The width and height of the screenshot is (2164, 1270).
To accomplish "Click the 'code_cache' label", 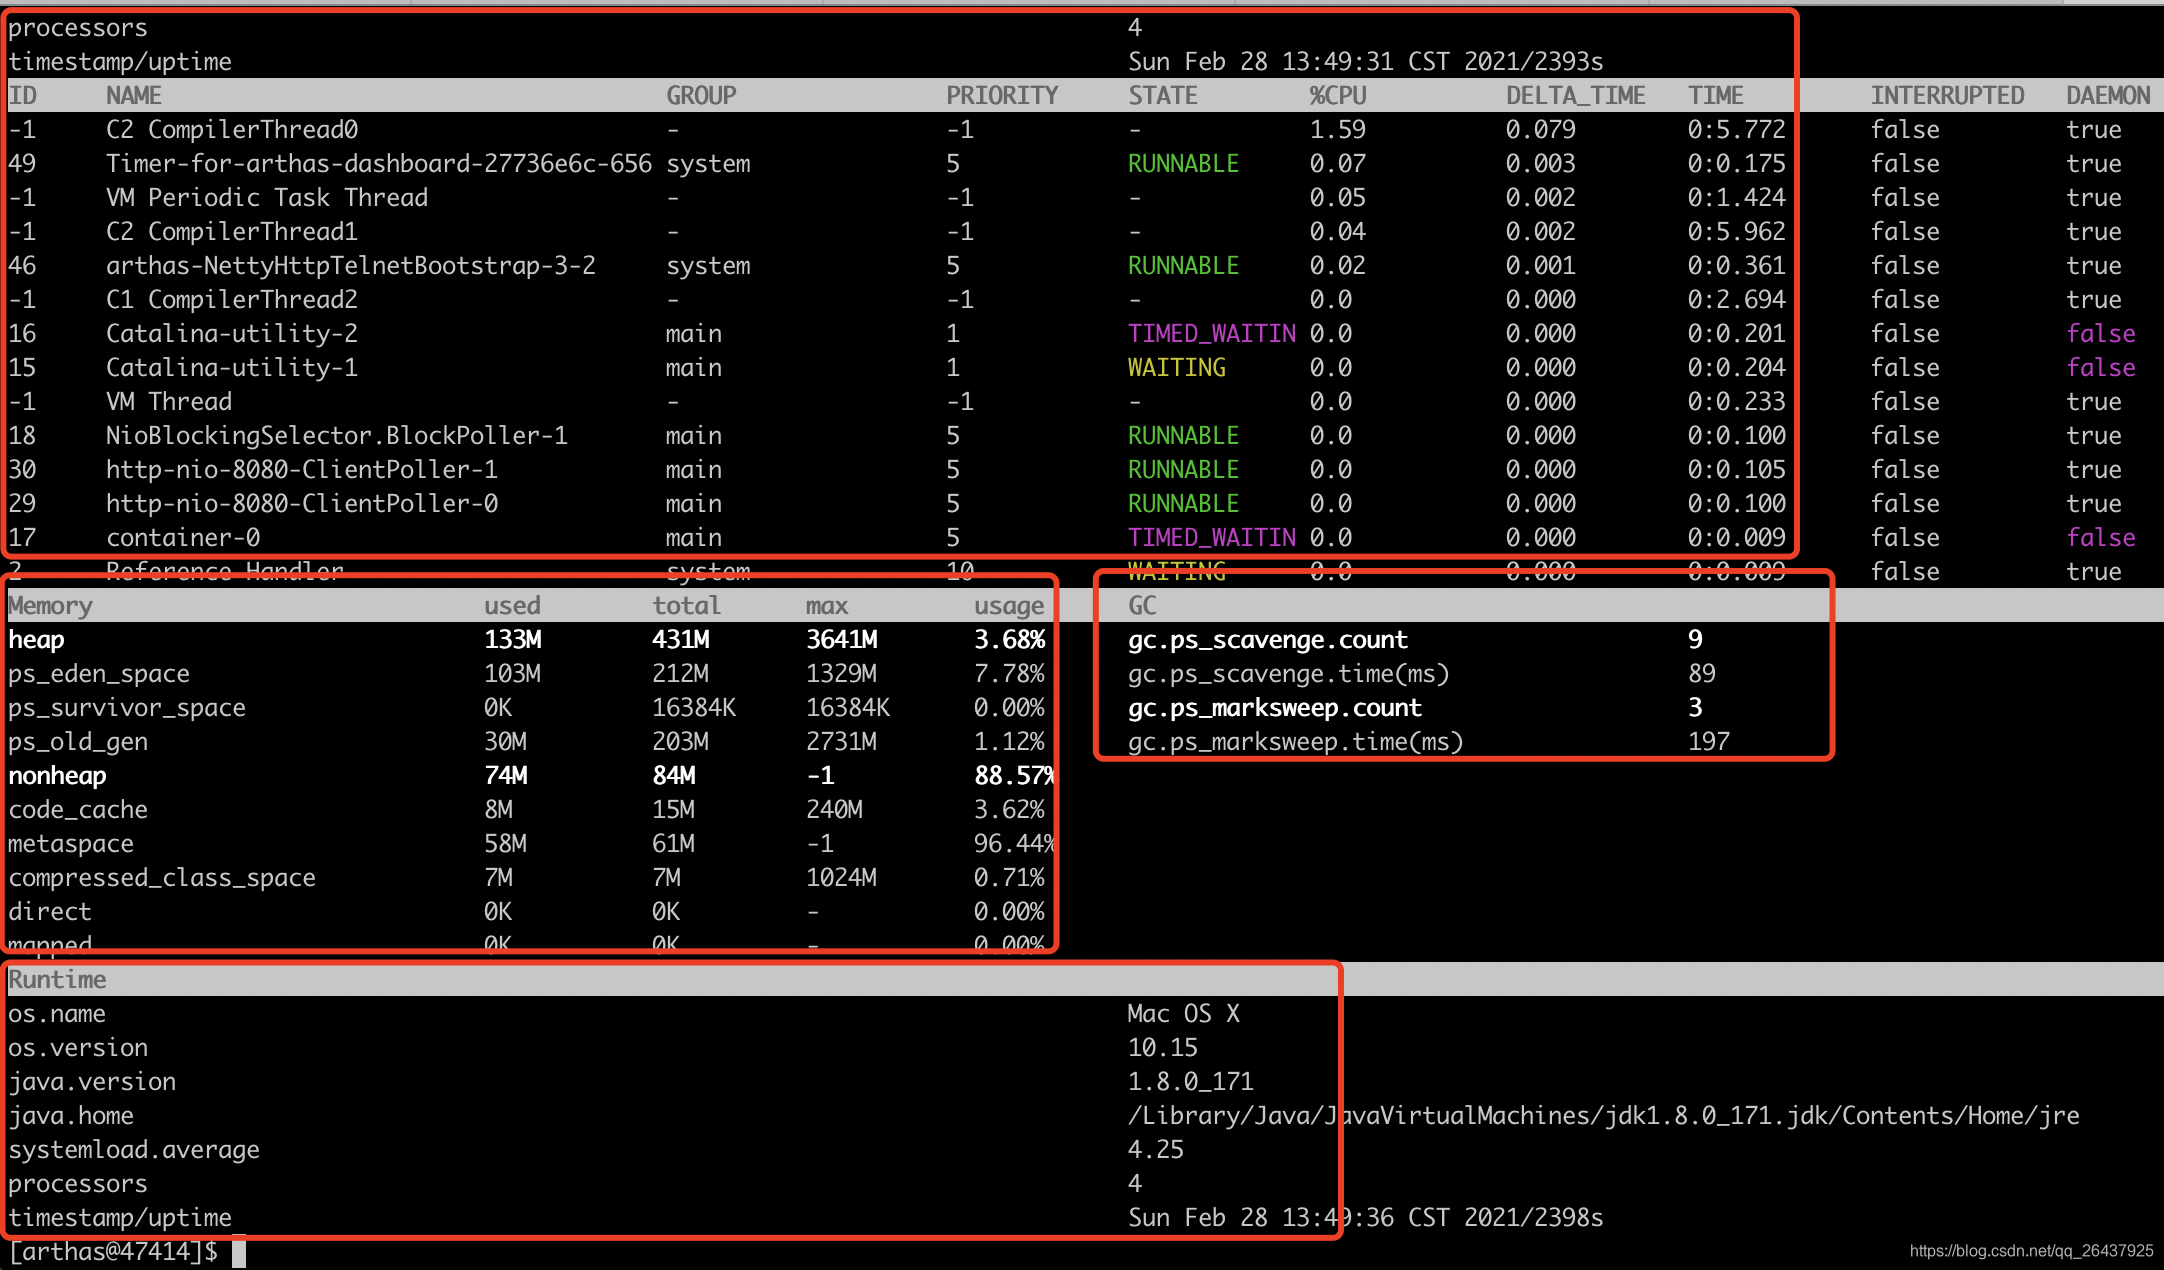I will click(78, 810).
